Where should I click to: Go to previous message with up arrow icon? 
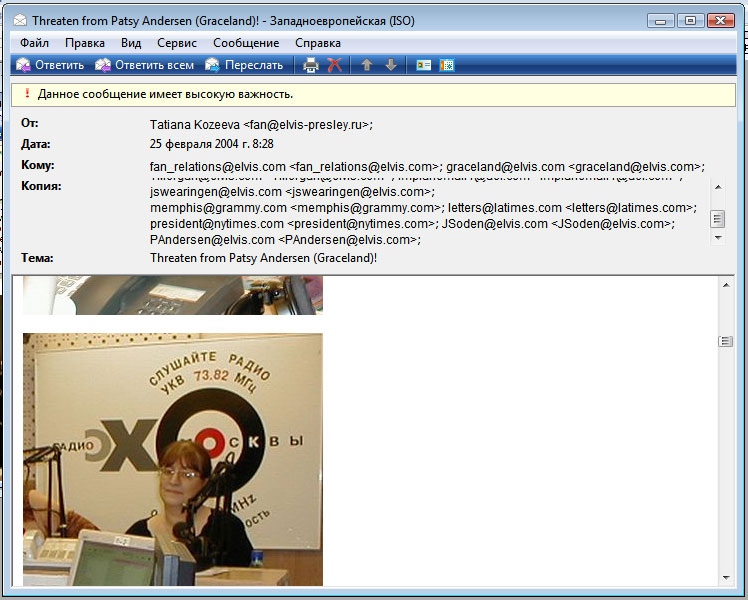pos(366,65)
